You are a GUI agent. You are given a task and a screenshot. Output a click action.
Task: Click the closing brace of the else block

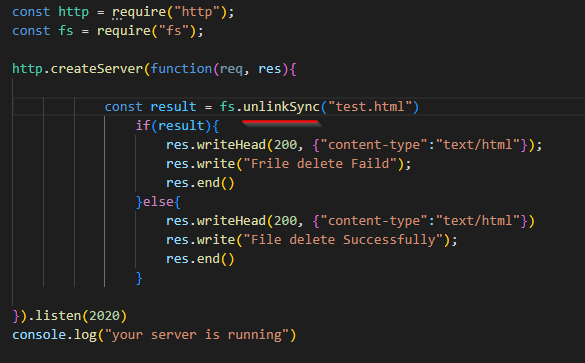click(139, 278)
